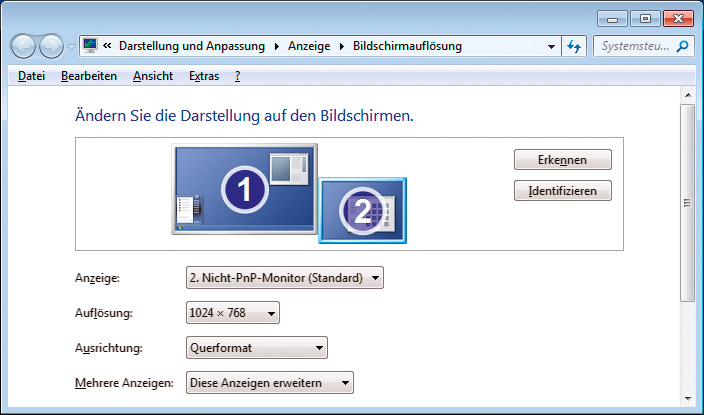Expand the Mehrere Anzeigen dropdown
704x415 pixels.
270,383
